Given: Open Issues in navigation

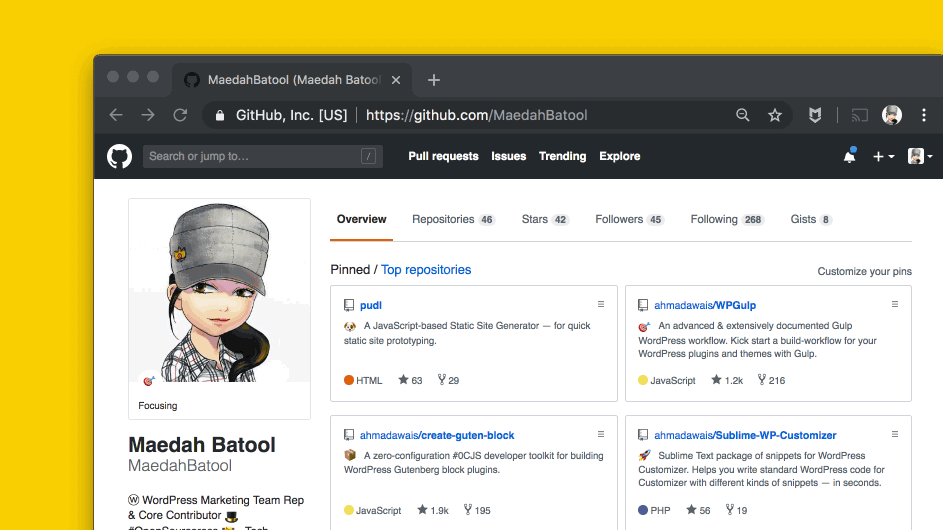Looking at the screenshot, I should (x=508, y=156).
